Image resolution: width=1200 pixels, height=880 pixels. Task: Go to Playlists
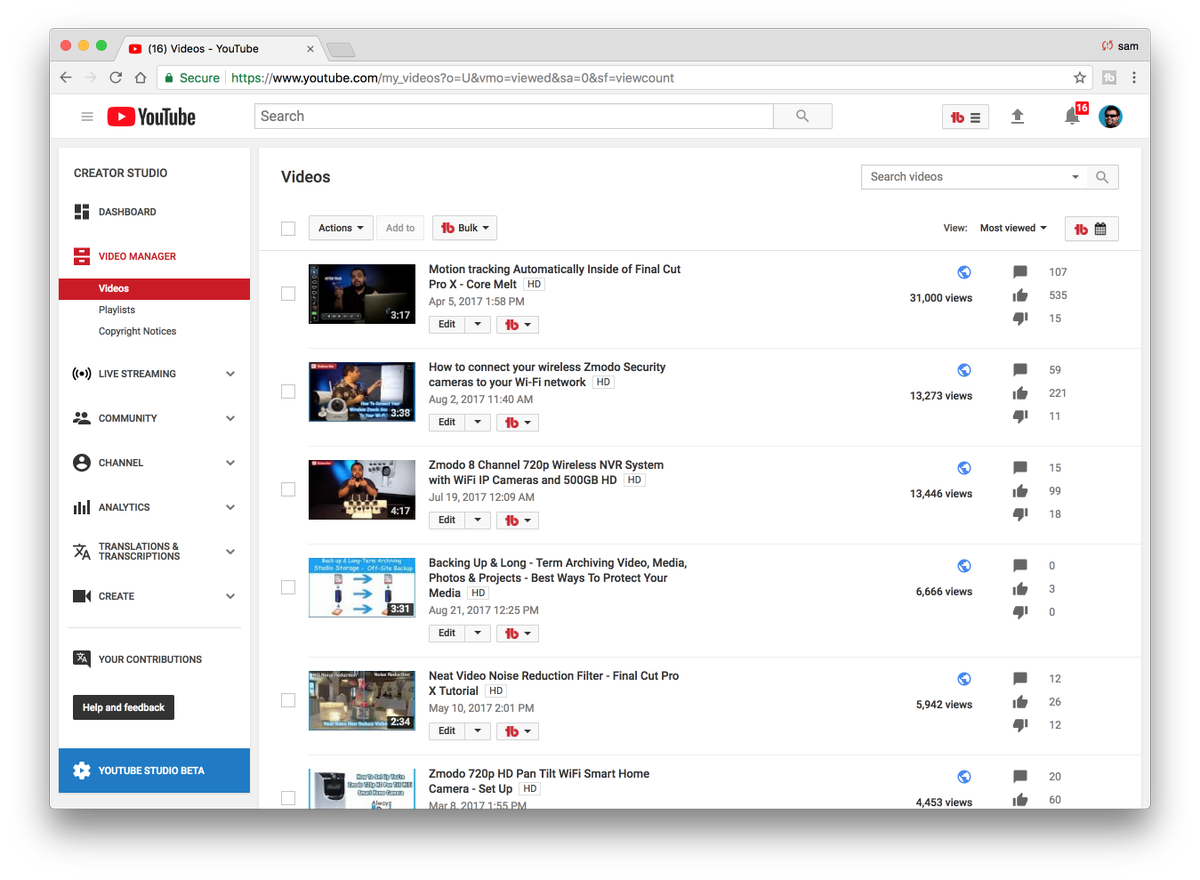(x=117, y=310)
